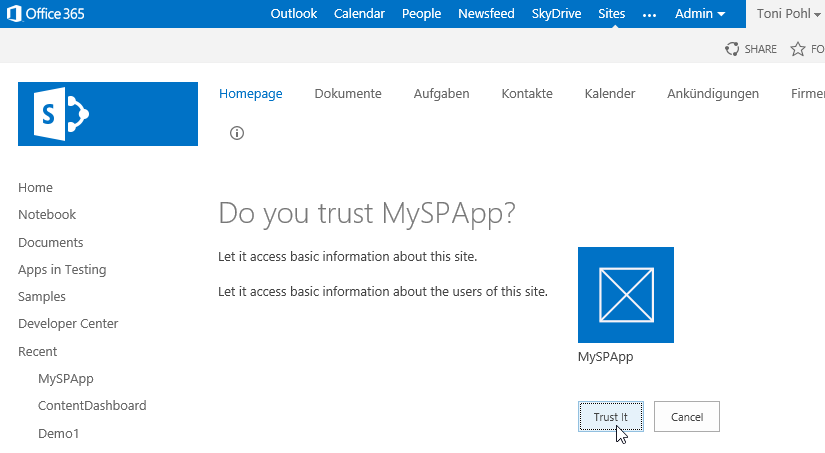Screen dimensions: 825x453
Task: Go to Calendar in top navigation
Action: pyautogui.click(x=360, y=14)
